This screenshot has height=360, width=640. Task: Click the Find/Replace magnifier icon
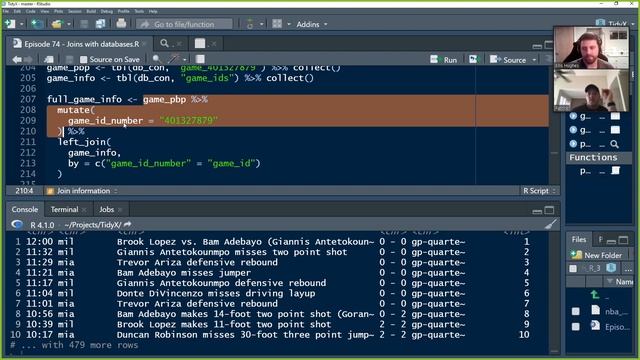156,59
